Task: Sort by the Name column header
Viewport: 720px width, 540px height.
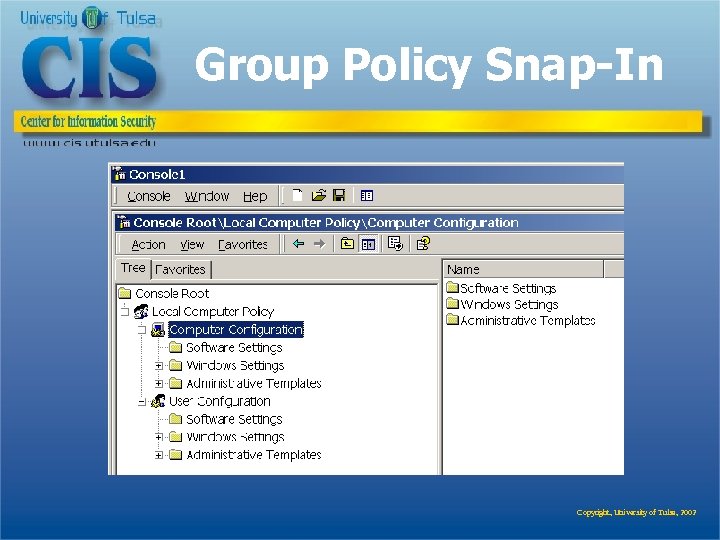Action: 523,270
